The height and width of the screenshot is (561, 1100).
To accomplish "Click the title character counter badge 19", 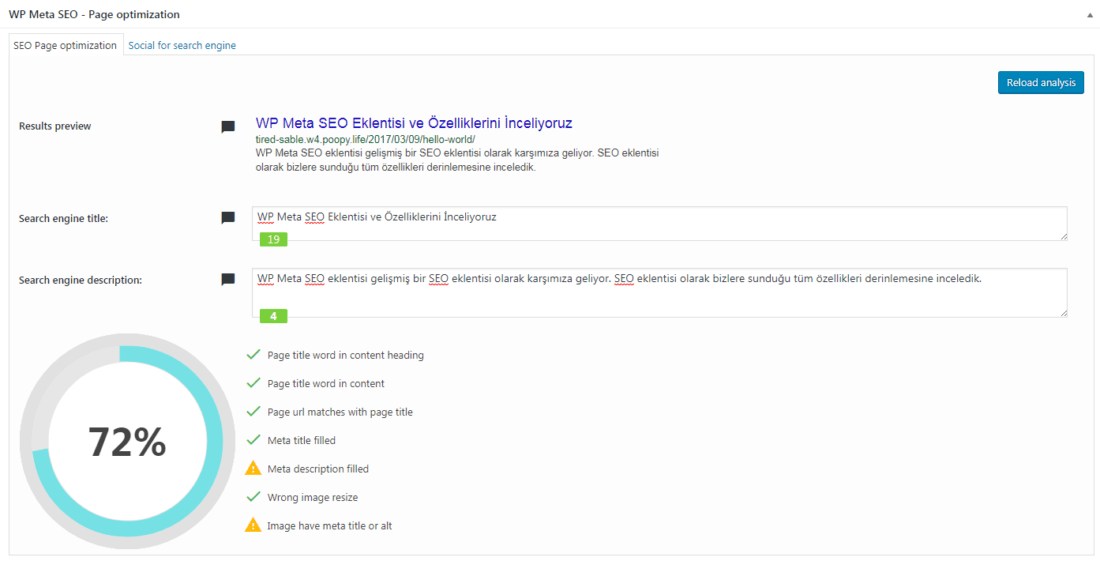I will tap(274, 240).
